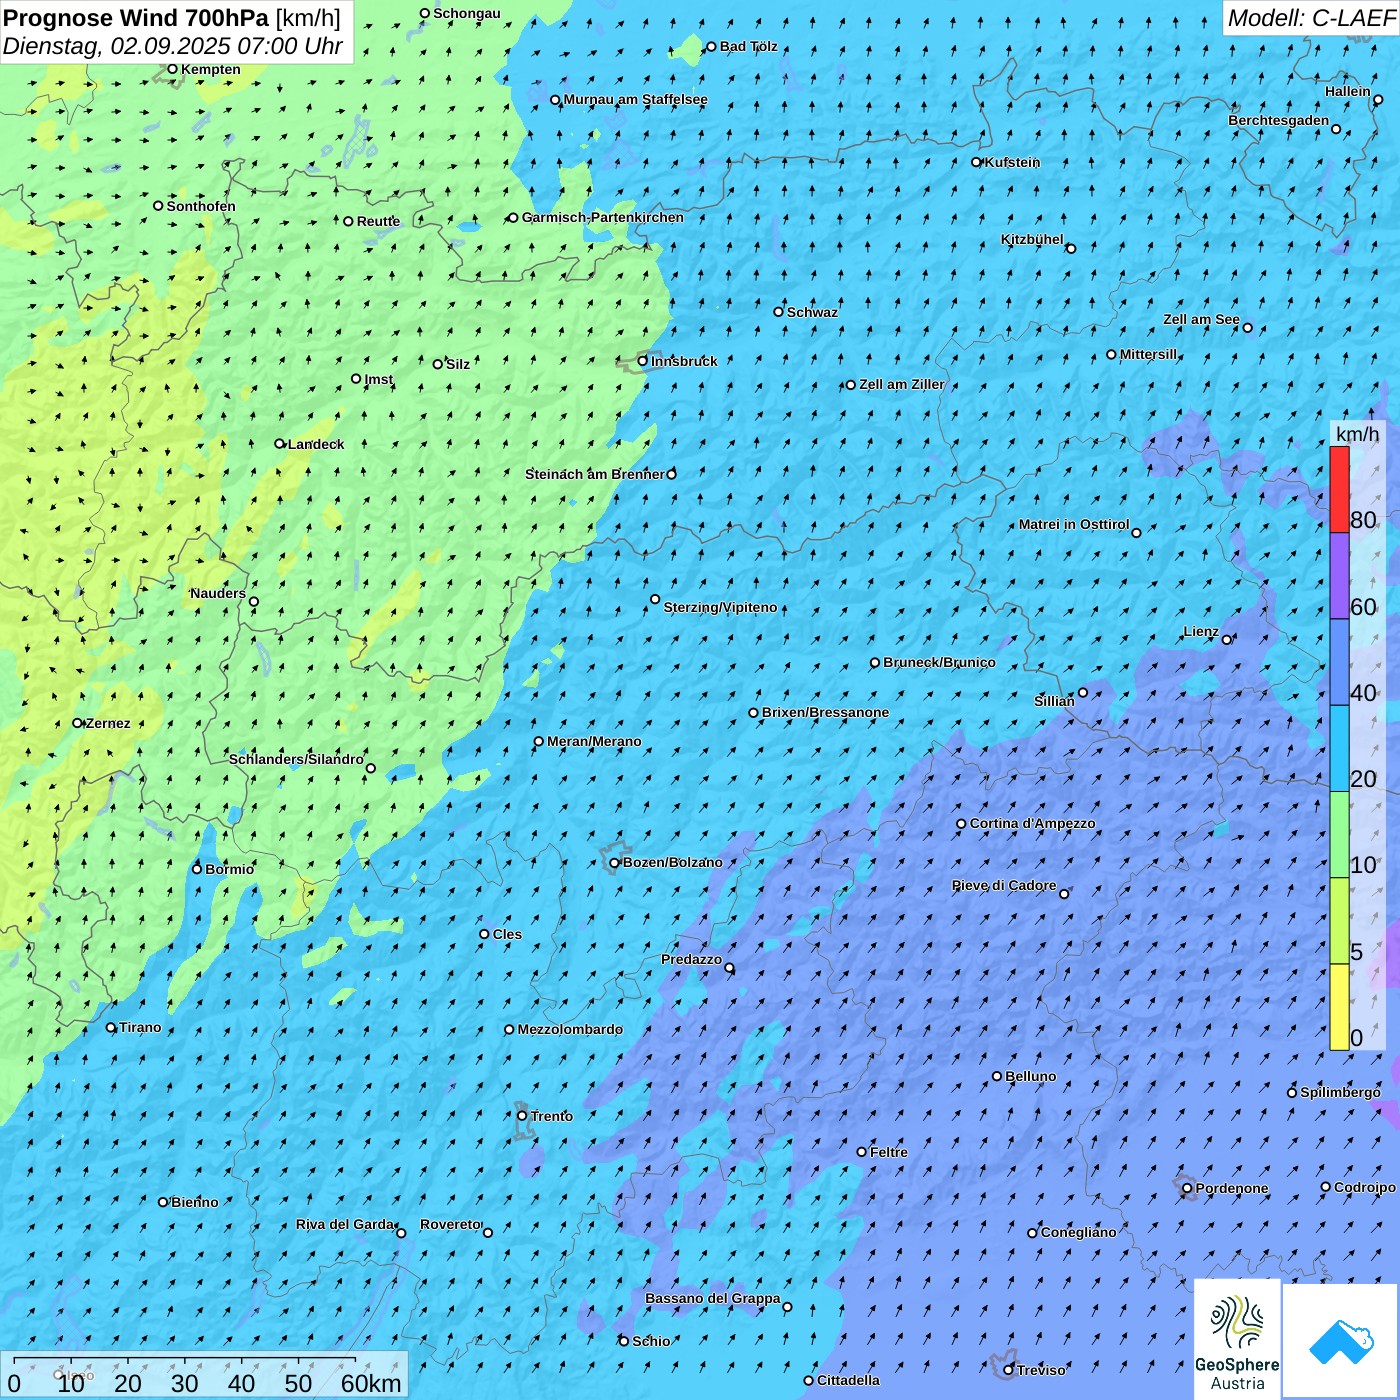Click the 'Mittersill' label

coord(1148,355)
